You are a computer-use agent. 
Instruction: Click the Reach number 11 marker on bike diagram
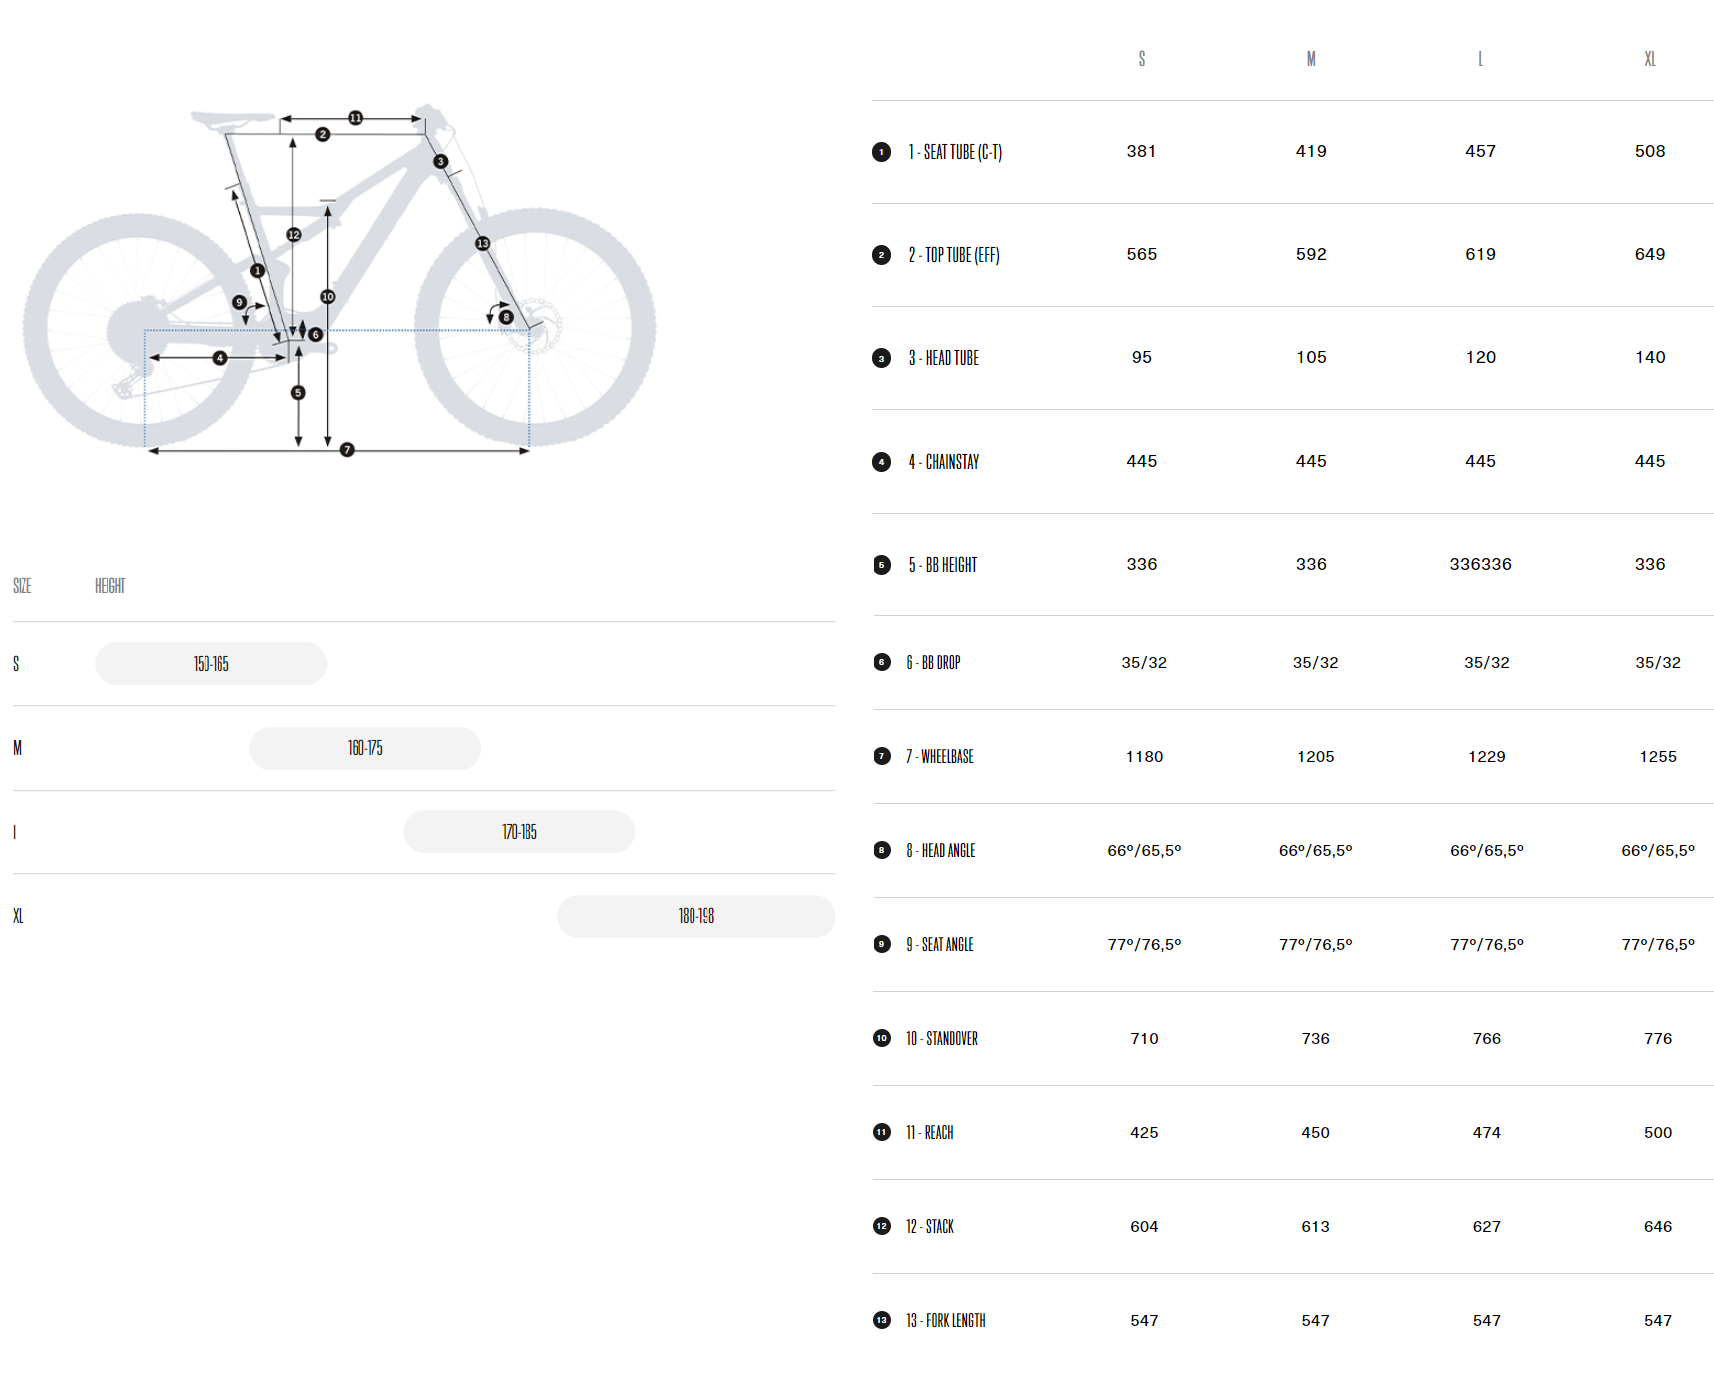tap(355, 118)
